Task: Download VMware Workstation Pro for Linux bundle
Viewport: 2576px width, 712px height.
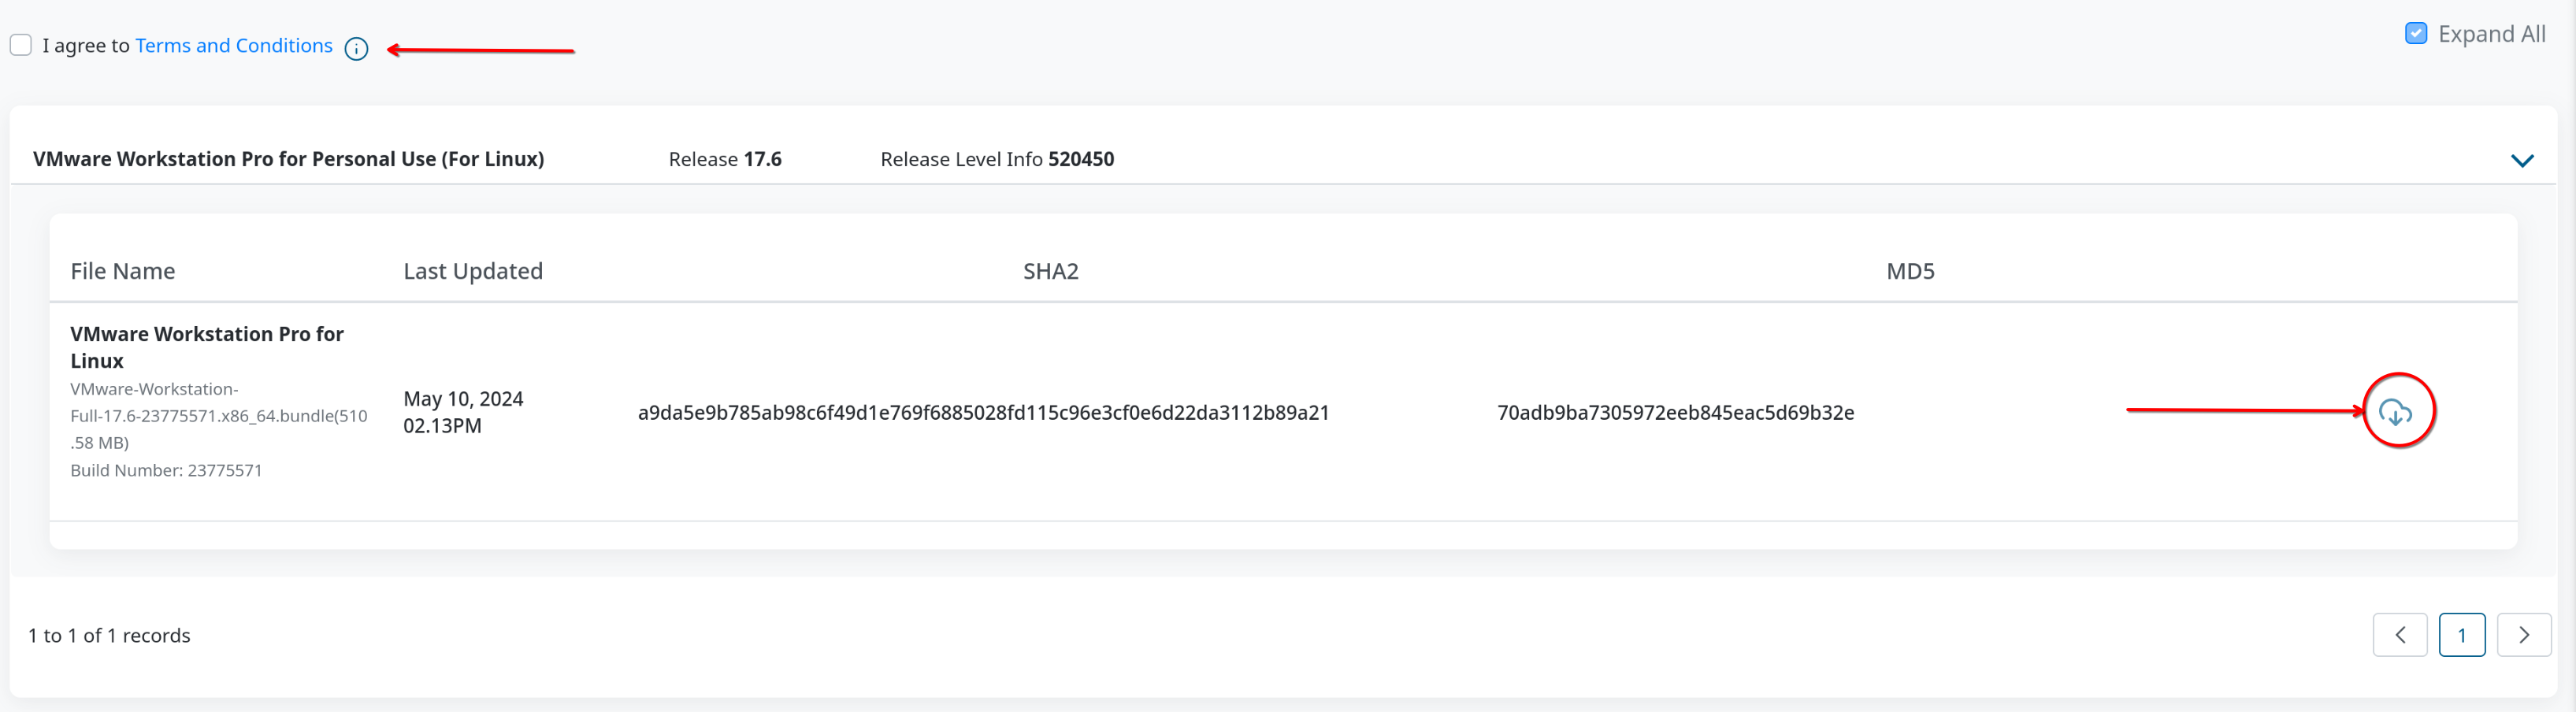Action: tap(2395, 412)
